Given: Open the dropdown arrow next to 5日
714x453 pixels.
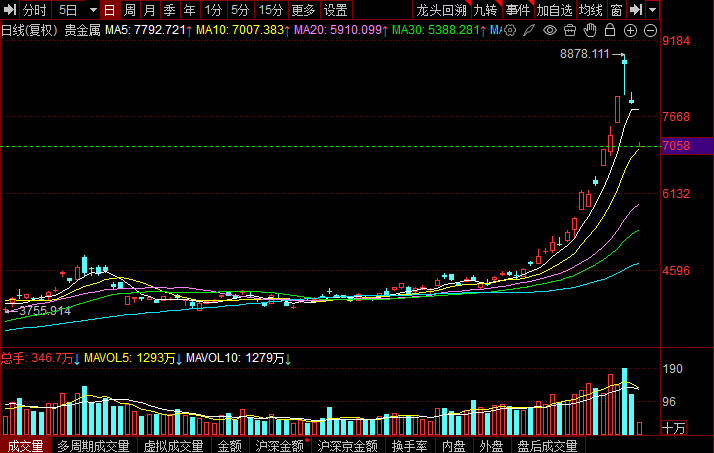Looking at the screenshot, I should click(93, 10).
